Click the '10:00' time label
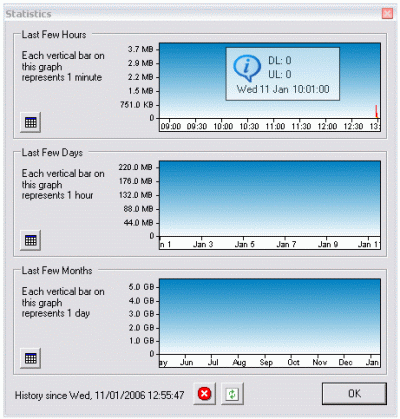 pos(223,127)
